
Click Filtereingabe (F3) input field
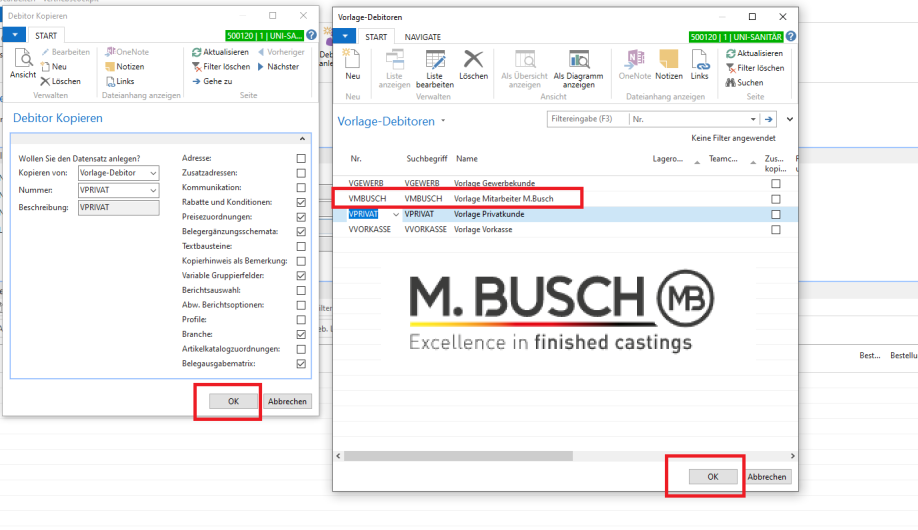click(x=587, y=119)
